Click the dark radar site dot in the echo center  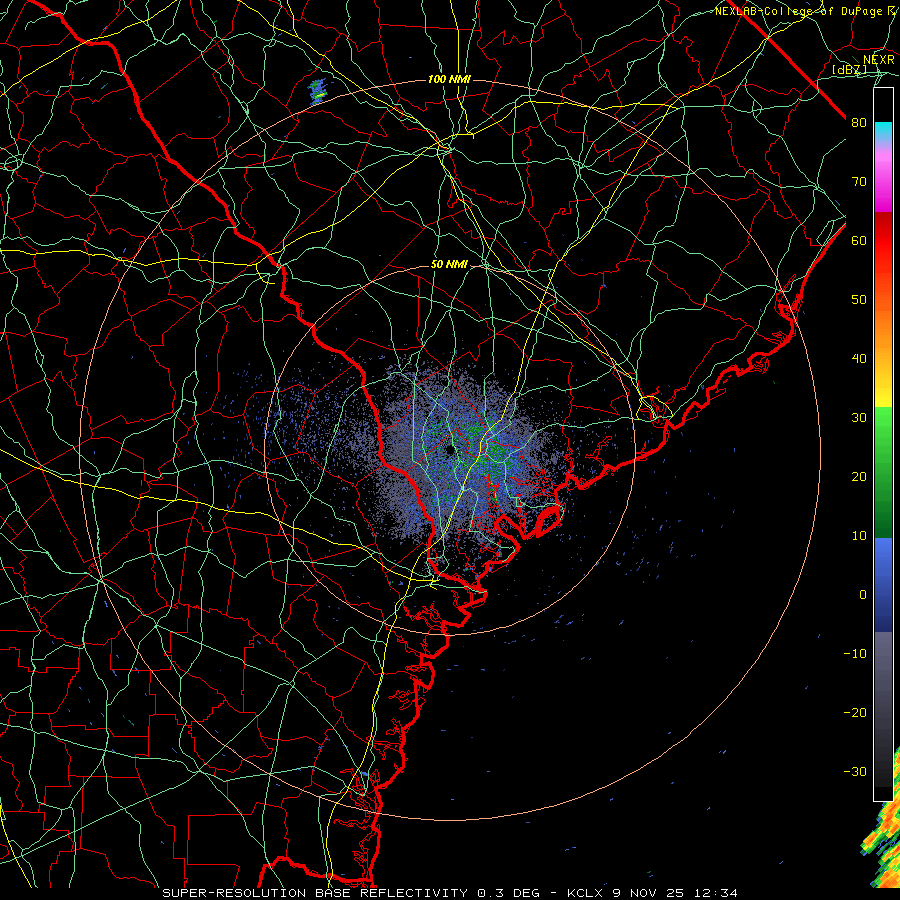pyautogui.click(x=451, y=450)
